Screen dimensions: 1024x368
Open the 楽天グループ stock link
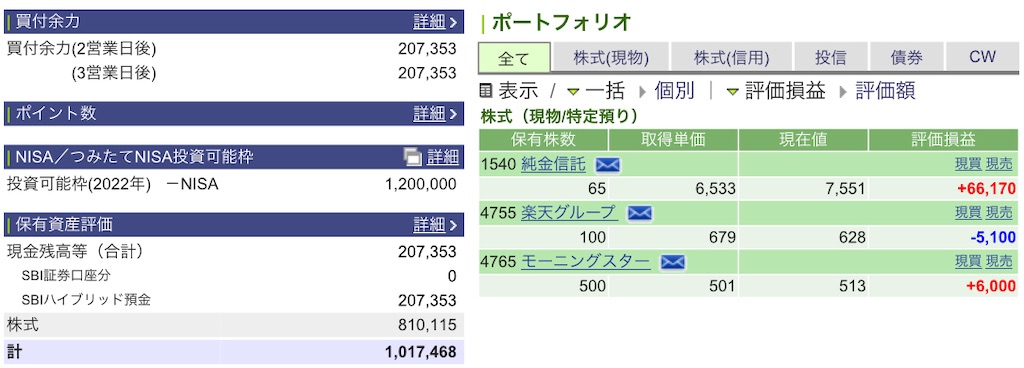tap(568, 213)
